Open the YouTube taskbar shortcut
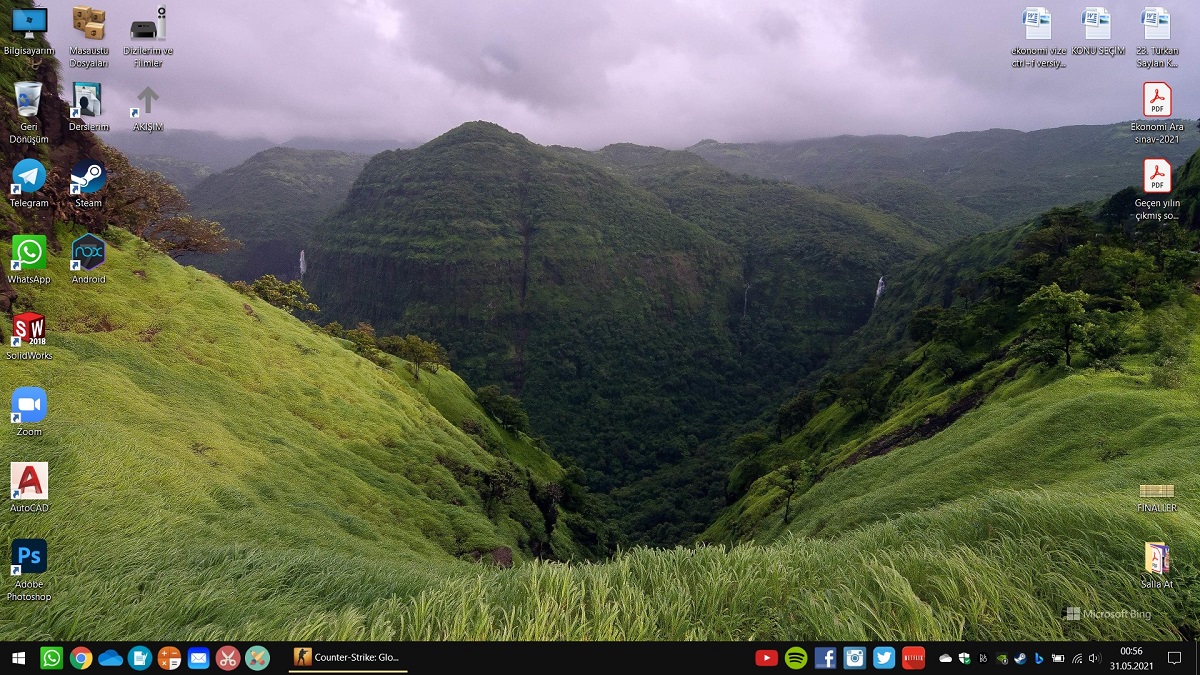The width and height of the screenshot is (1200, 675). click(767, 658)
